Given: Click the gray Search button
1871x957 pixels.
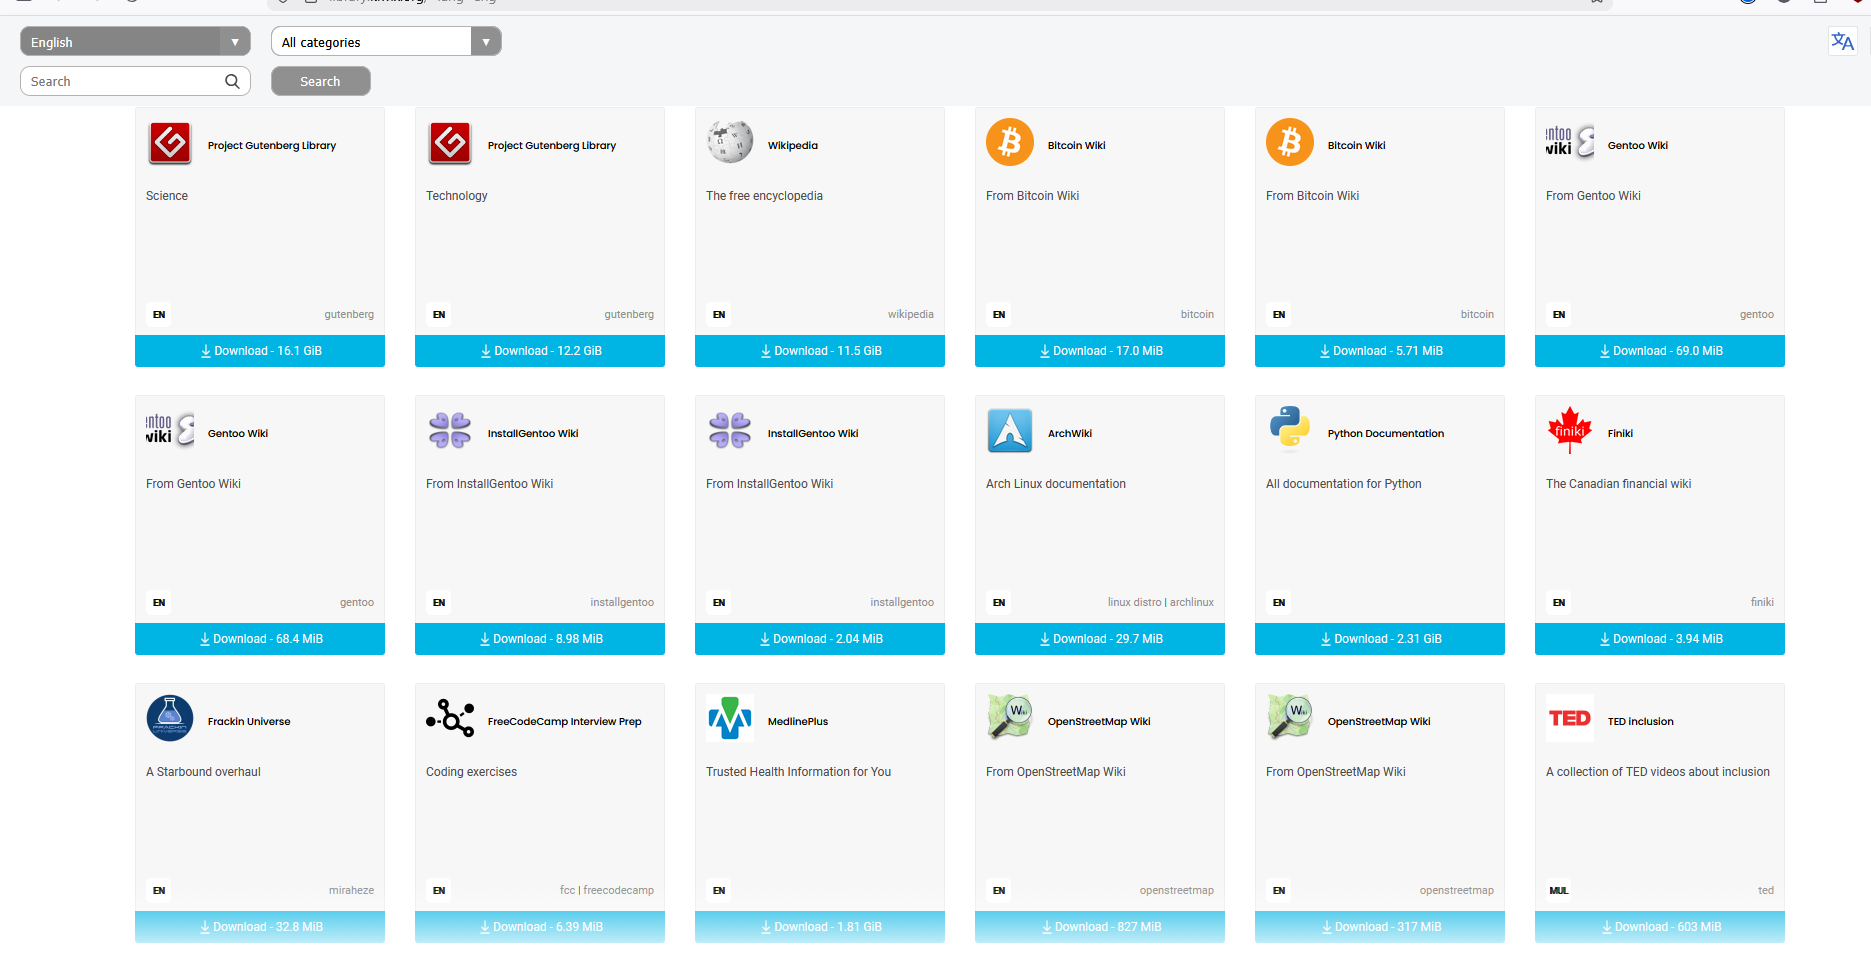Looking at the screenshot, I should 321,81.
